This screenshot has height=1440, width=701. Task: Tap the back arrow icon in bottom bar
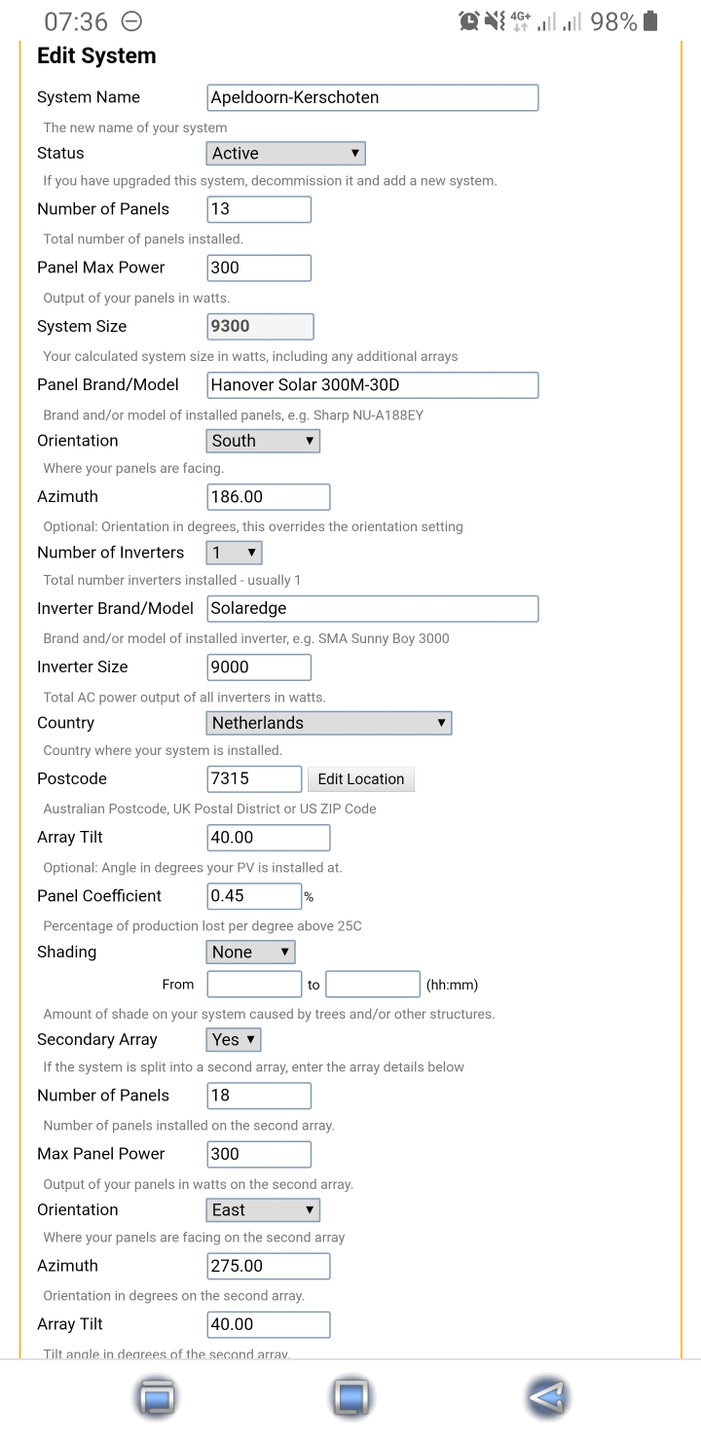coord(547,1396)
